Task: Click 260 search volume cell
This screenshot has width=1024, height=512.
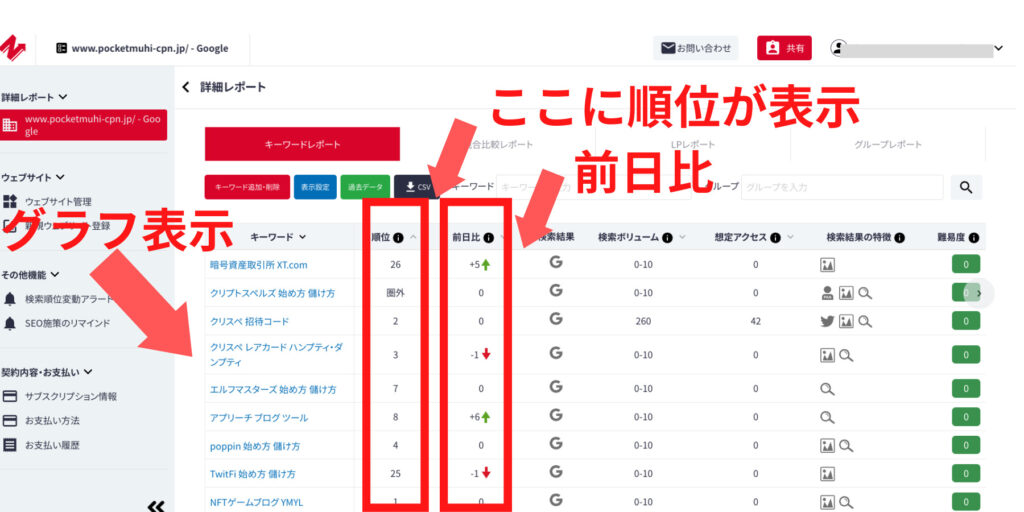Action: pos(643,321)
